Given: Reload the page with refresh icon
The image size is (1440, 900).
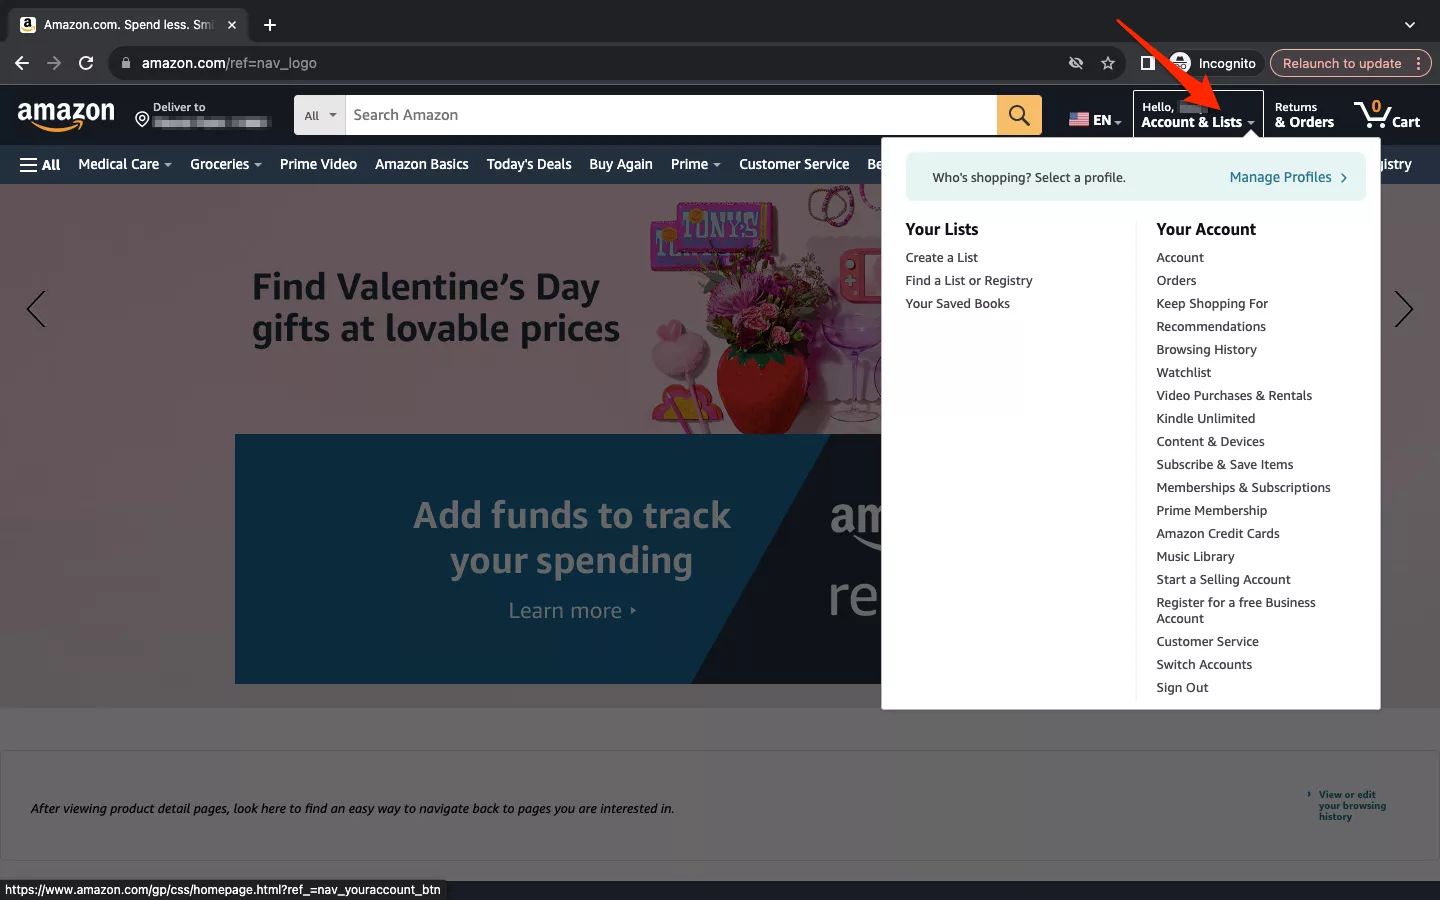Looking at the screenshot, I should (86, 63).
